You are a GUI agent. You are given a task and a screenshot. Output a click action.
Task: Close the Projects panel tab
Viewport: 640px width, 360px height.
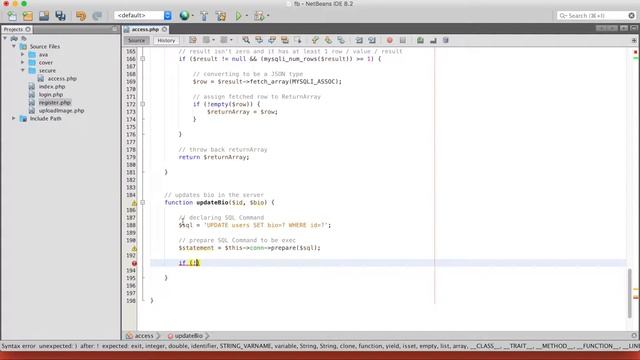28,29
